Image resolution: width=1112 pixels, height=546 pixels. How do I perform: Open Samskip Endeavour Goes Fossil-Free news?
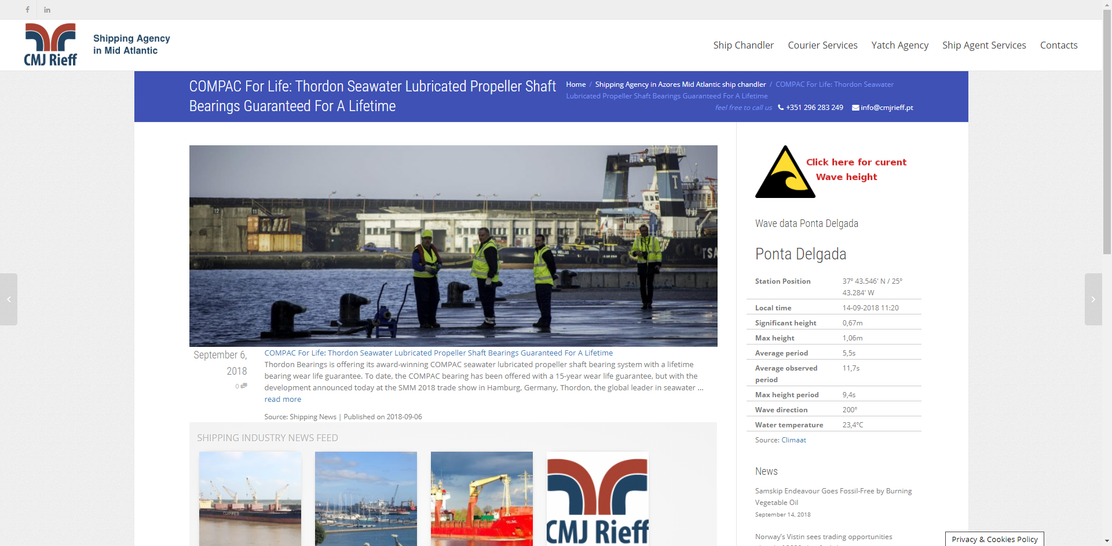(x=833, y=496)
